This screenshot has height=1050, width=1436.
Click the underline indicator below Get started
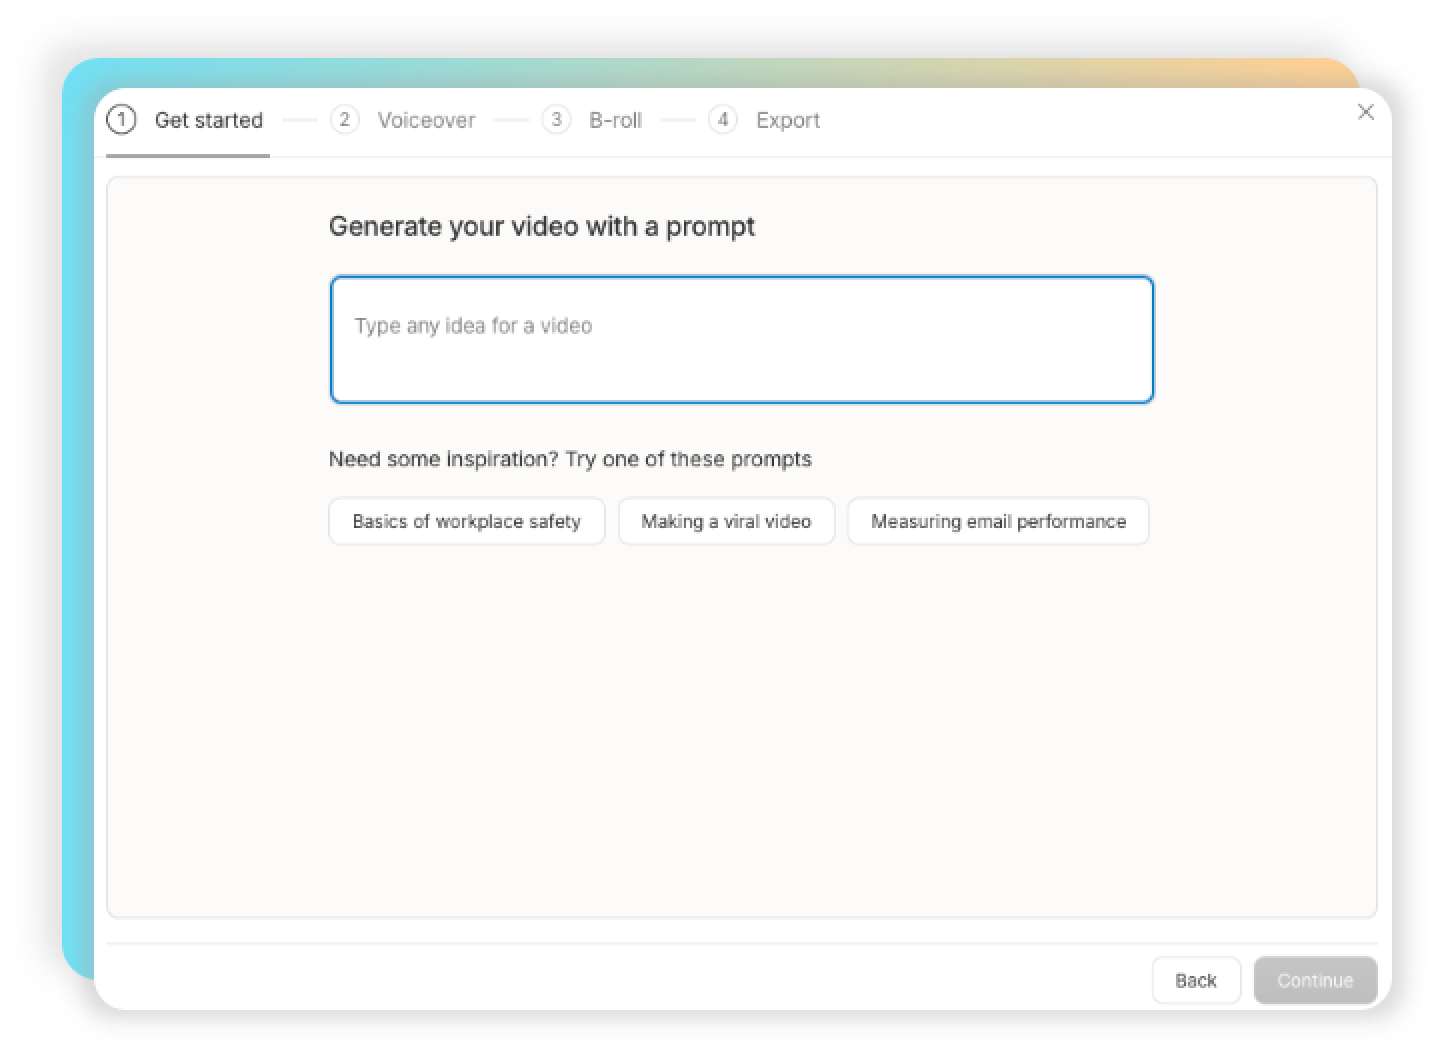coord(188,155)
